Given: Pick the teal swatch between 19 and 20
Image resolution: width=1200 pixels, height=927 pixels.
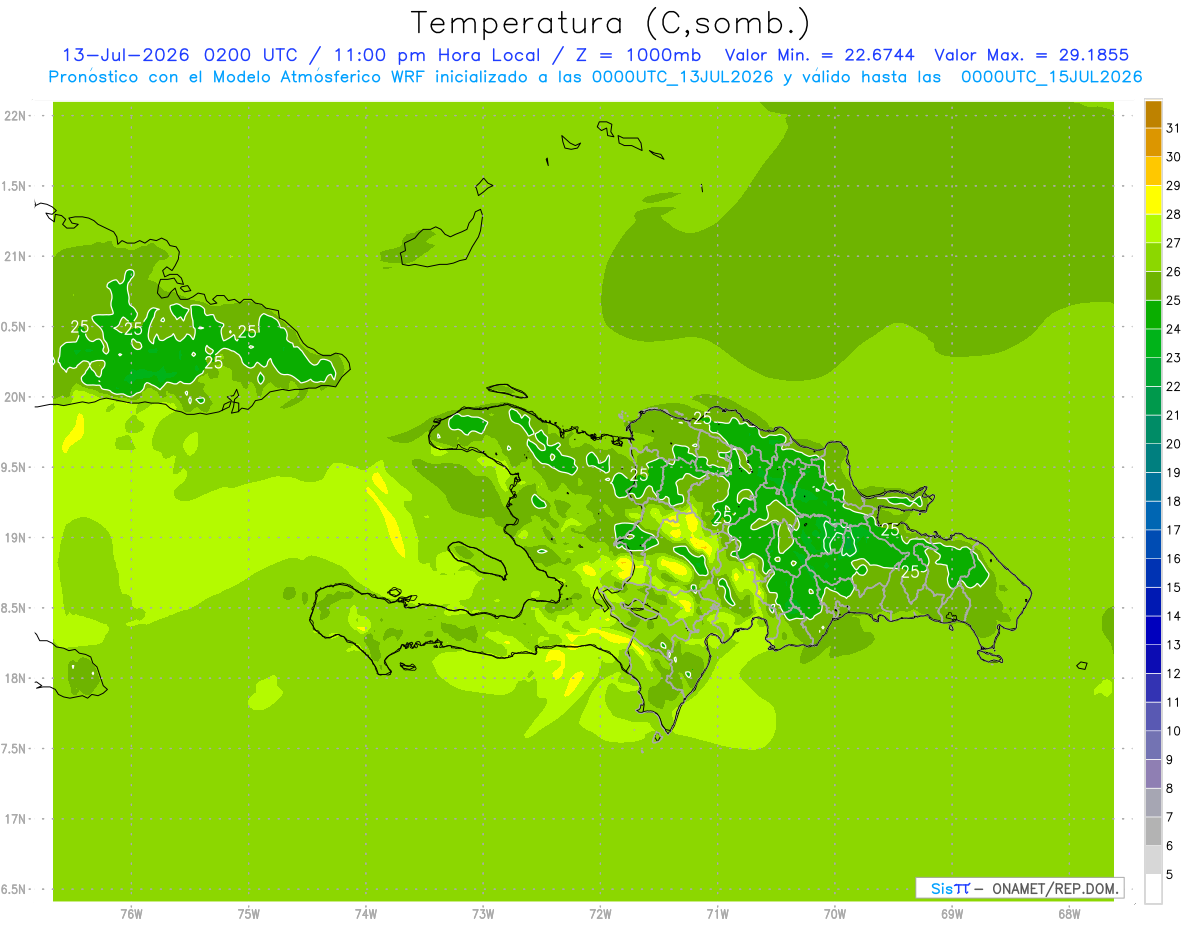Looking at the screenshot, I should click(1153, 458).
